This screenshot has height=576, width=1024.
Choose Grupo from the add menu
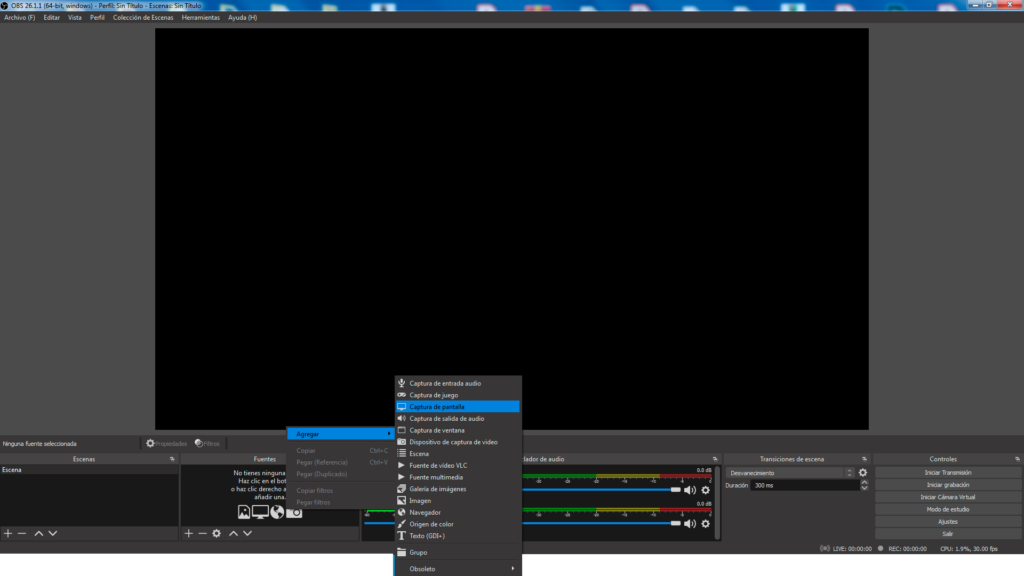(x=457, y=552)
